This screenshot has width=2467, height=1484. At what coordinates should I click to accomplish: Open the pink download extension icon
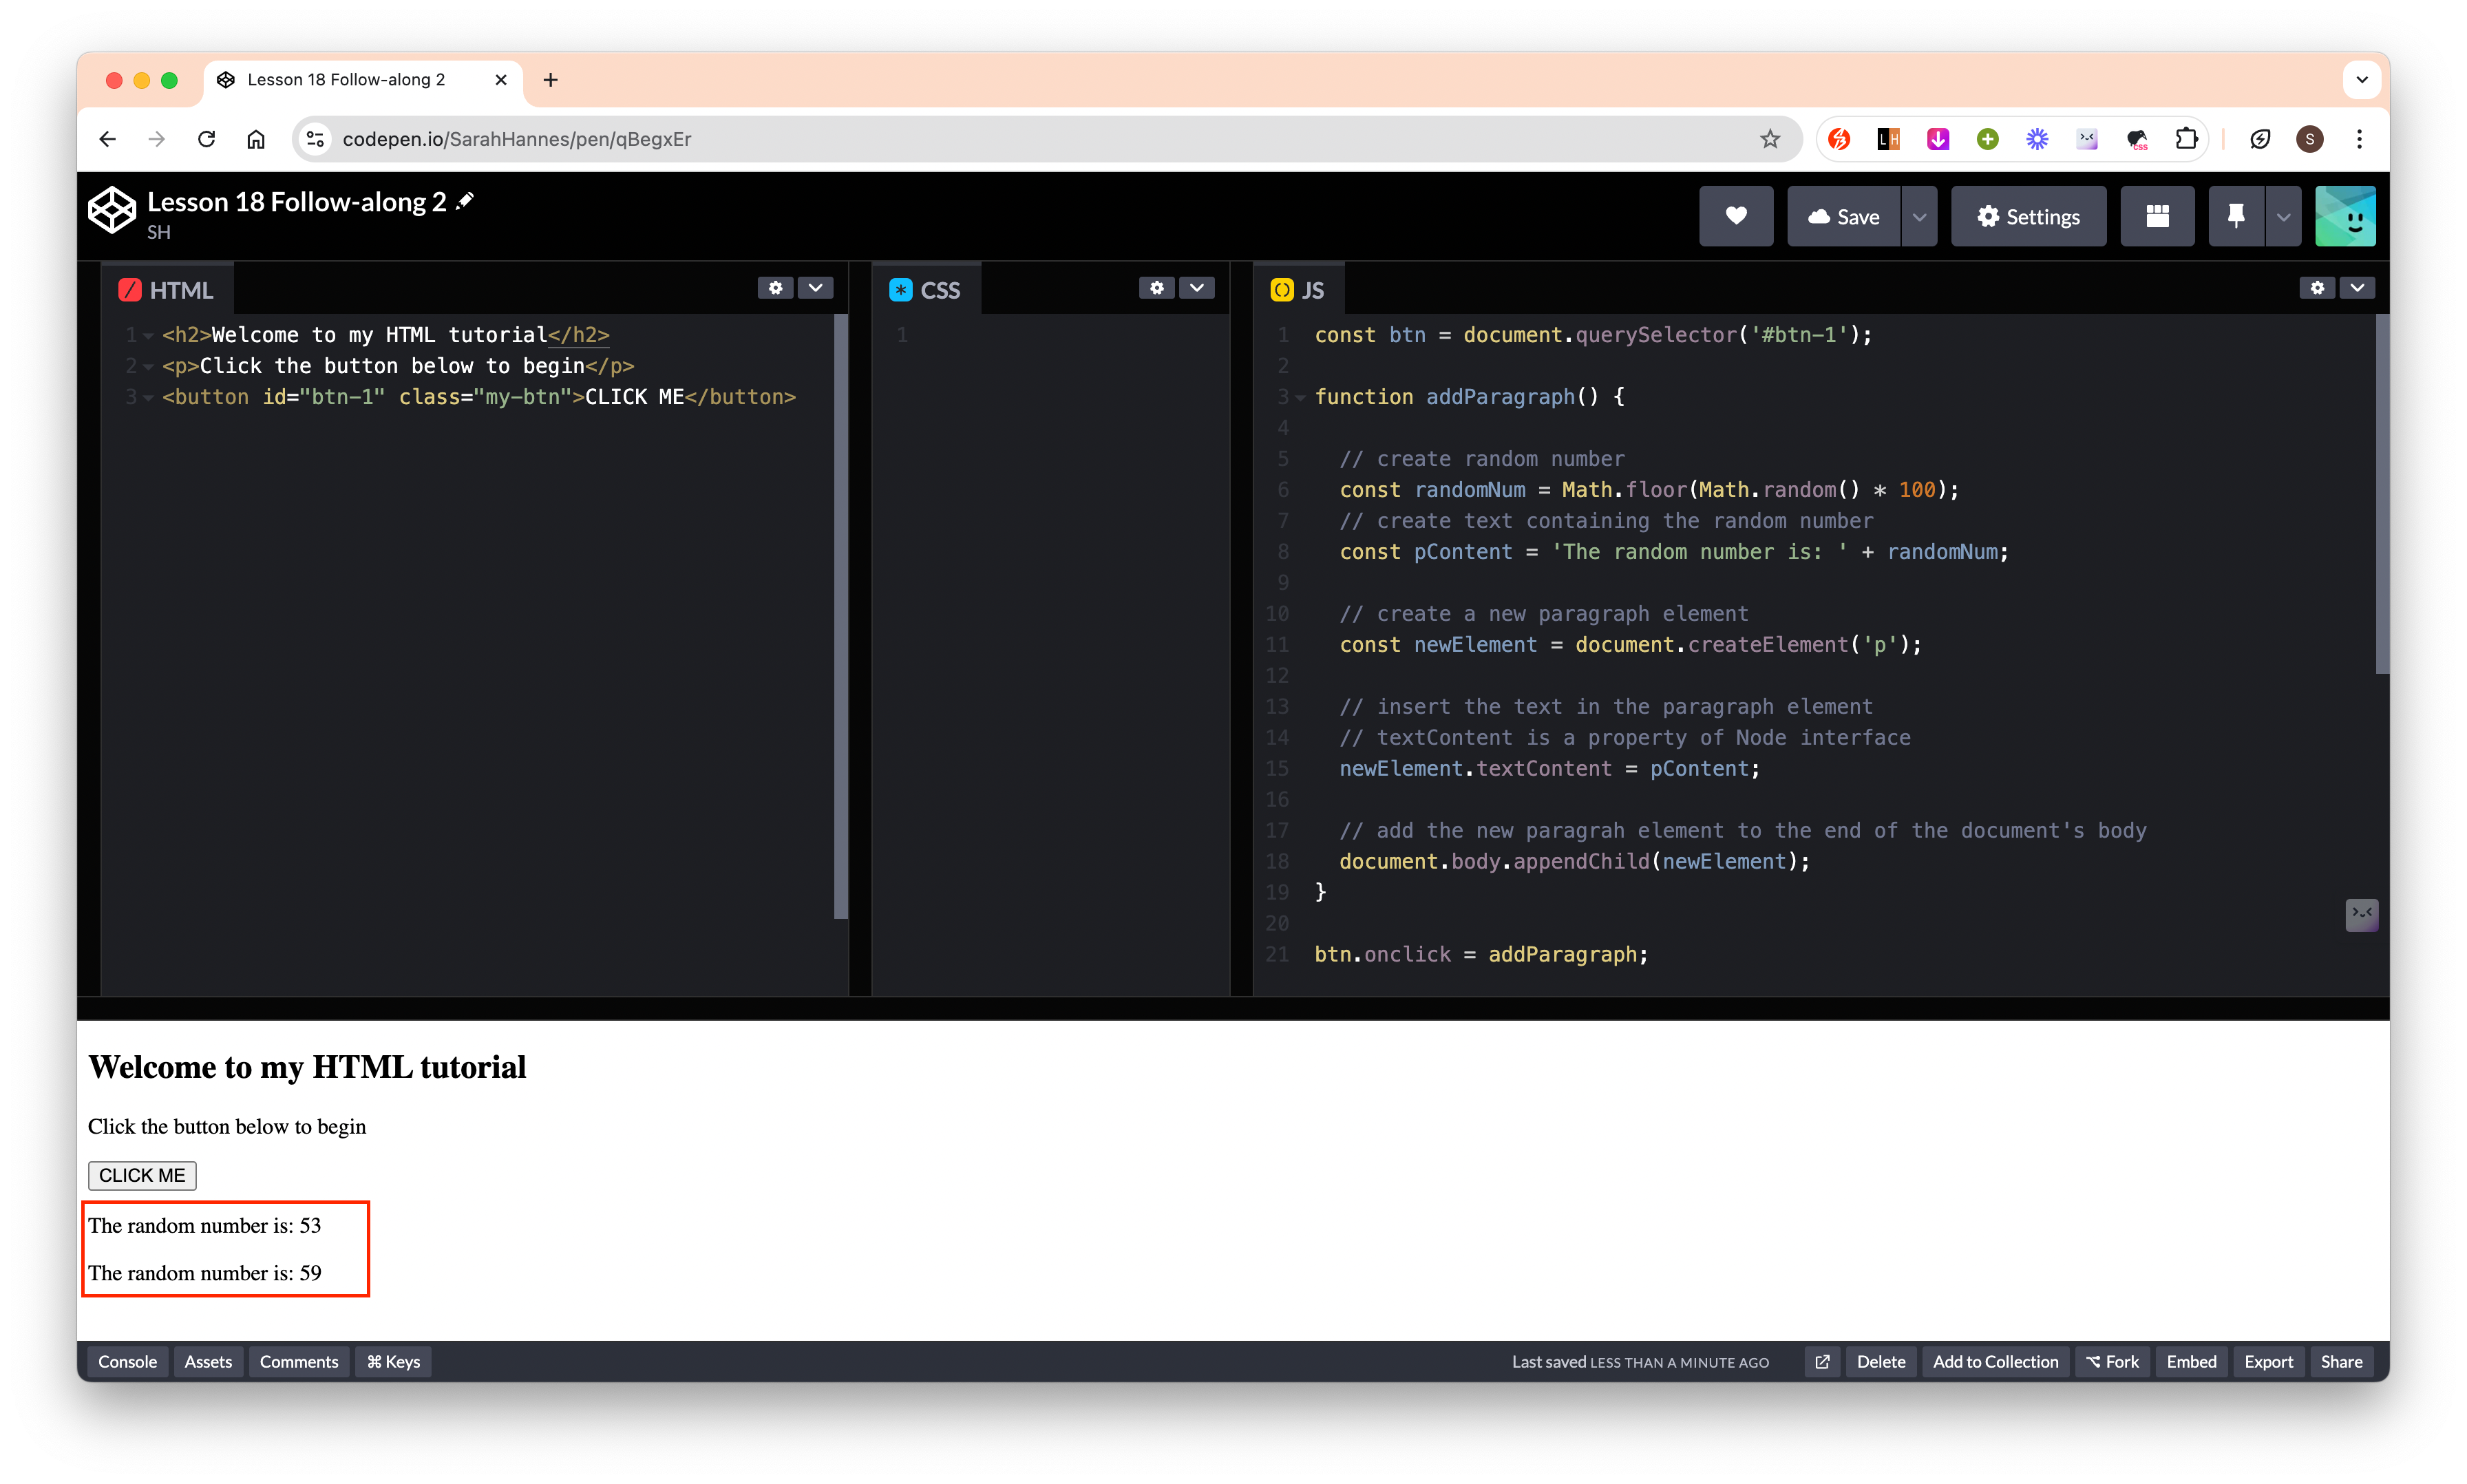(x=1938, y=139)
